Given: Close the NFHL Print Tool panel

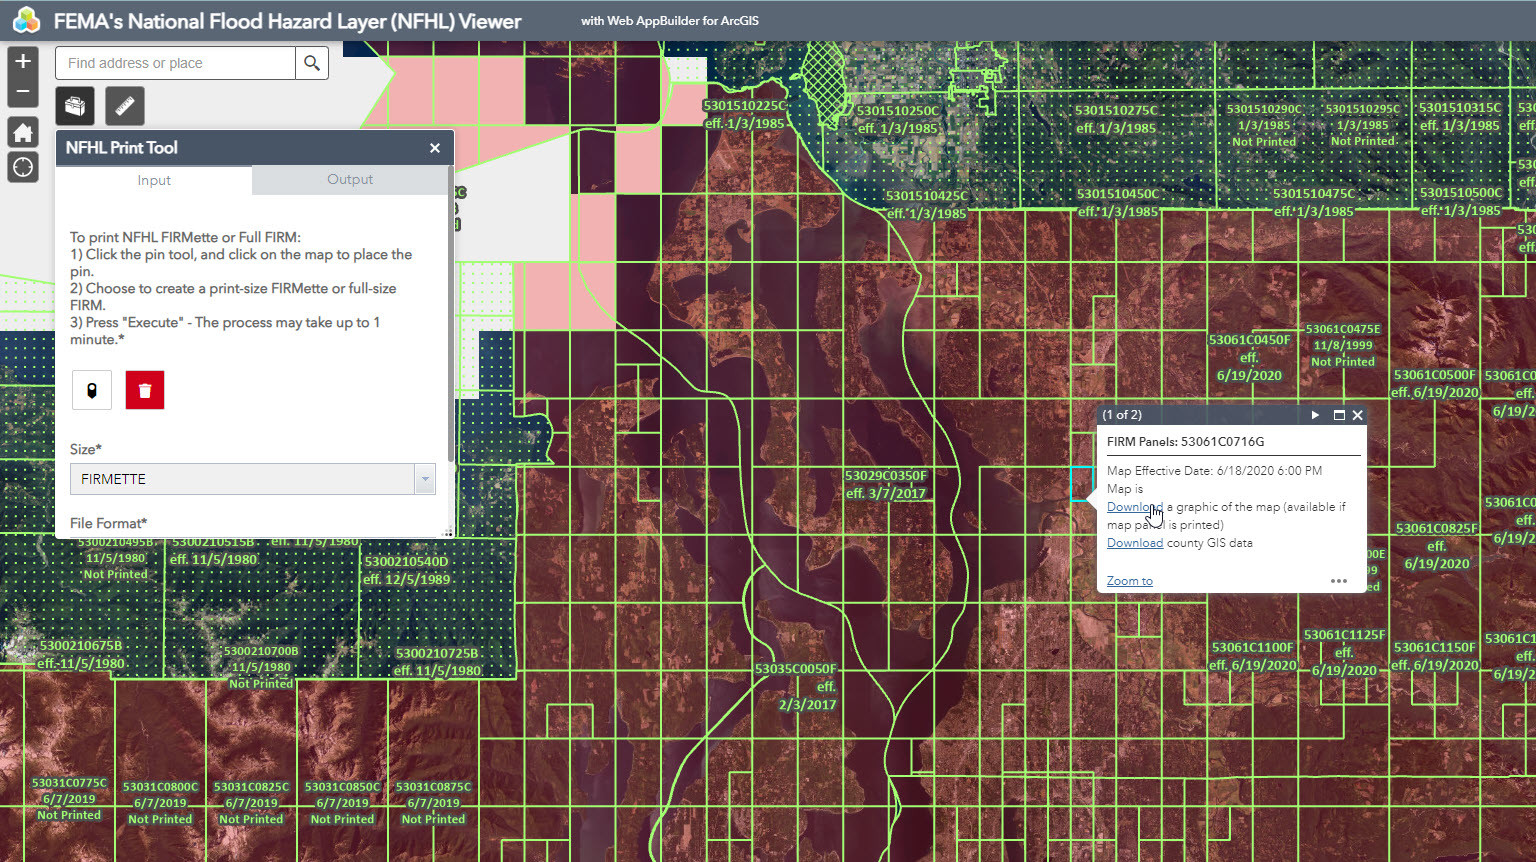Looking at the screenshot, I should point(435,148).
